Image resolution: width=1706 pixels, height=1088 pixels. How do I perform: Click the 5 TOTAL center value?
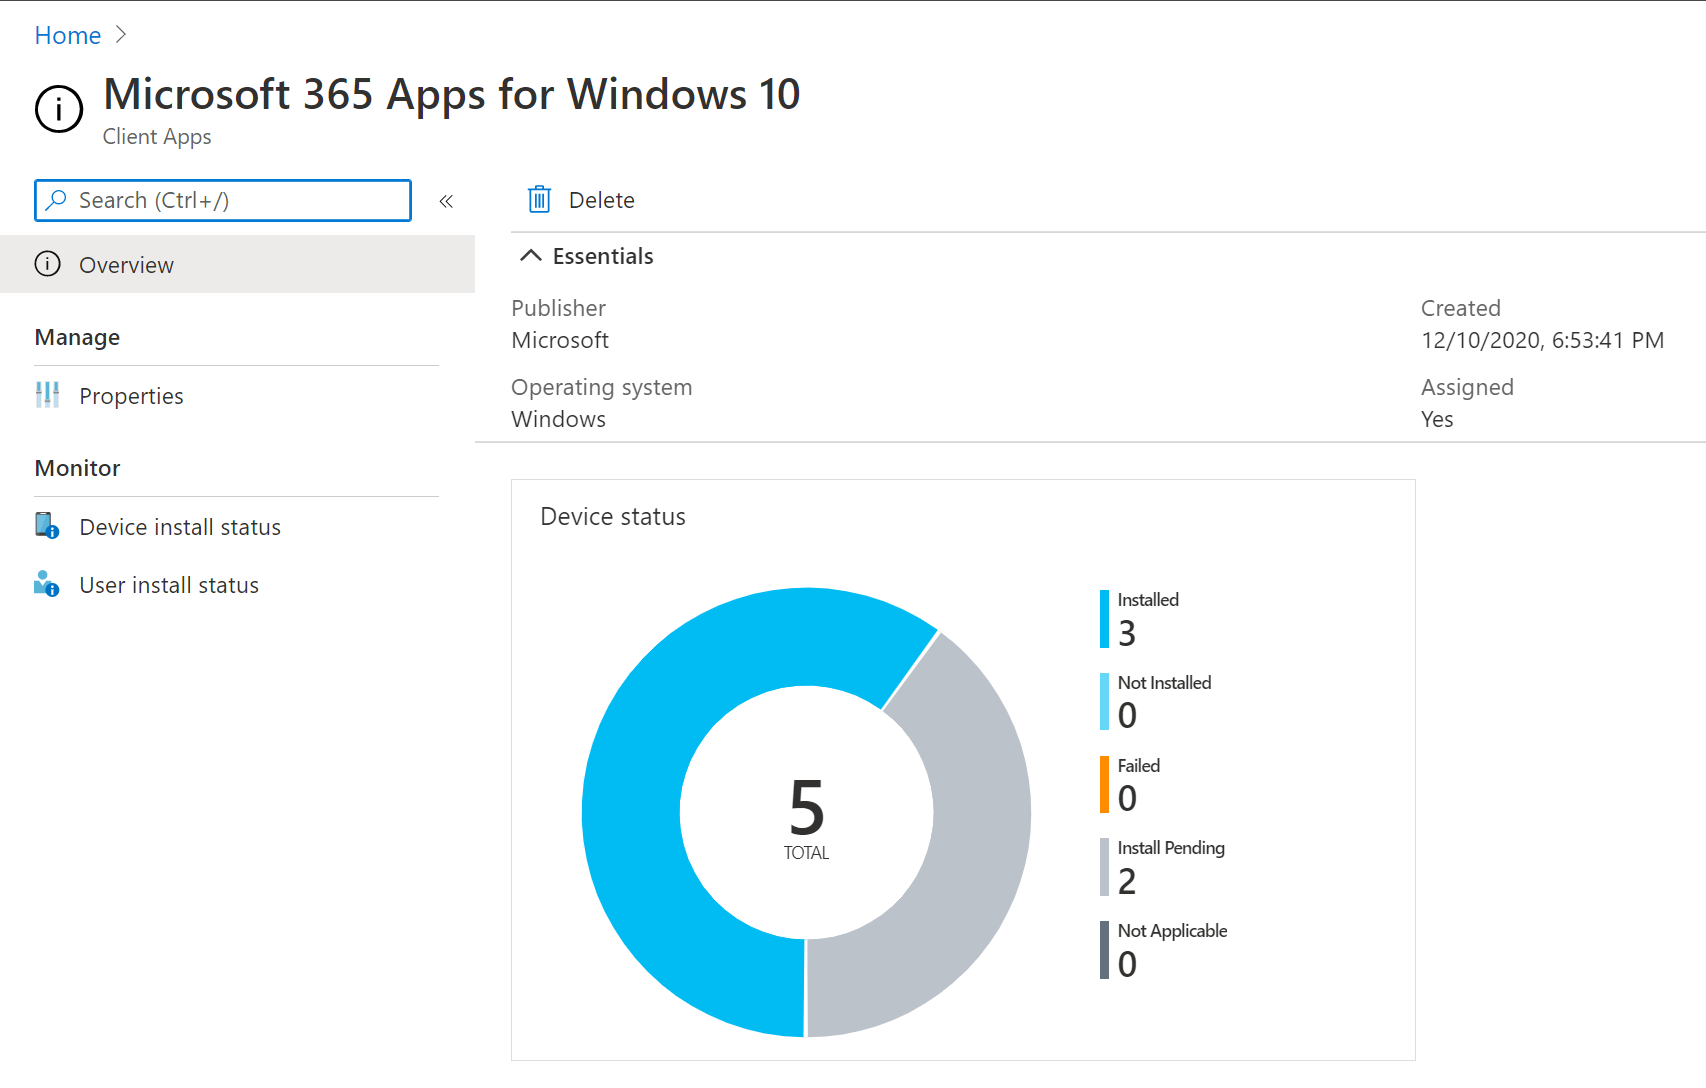[x=806, y=818]
